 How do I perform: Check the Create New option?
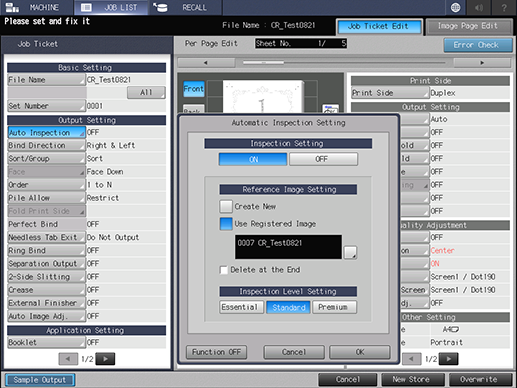coord(226,207)
